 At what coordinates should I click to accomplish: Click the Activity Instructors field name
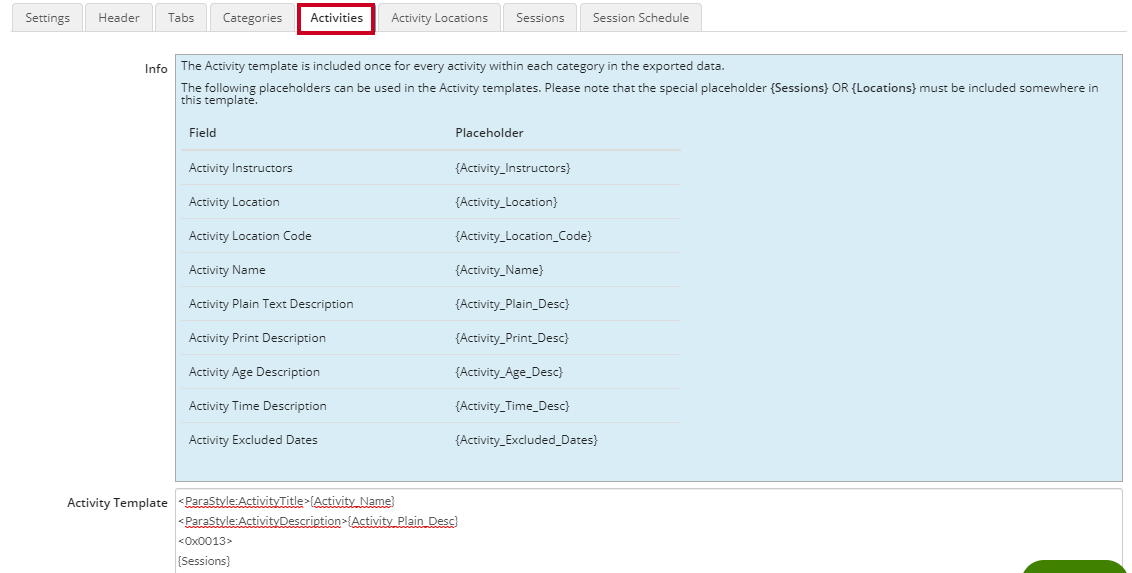tap(240, 167)
